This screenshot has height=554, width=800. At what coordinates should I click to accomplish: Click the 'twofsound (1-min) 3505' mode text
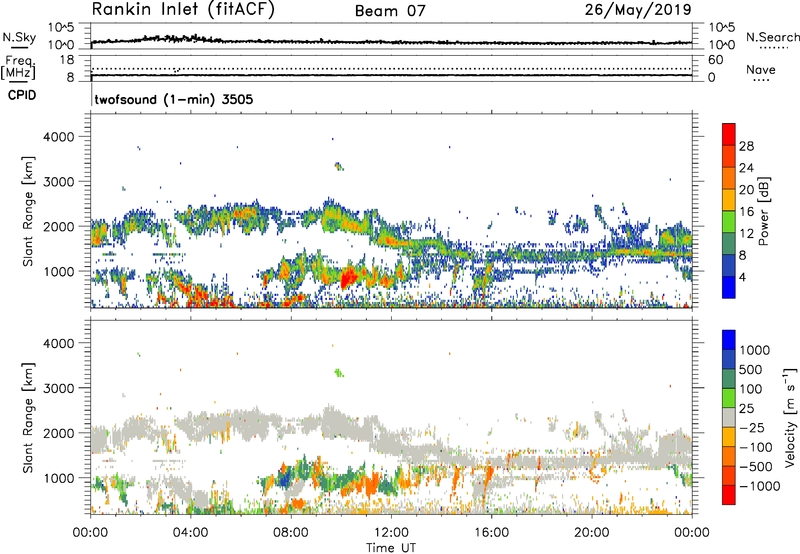(x=174, y=99)
